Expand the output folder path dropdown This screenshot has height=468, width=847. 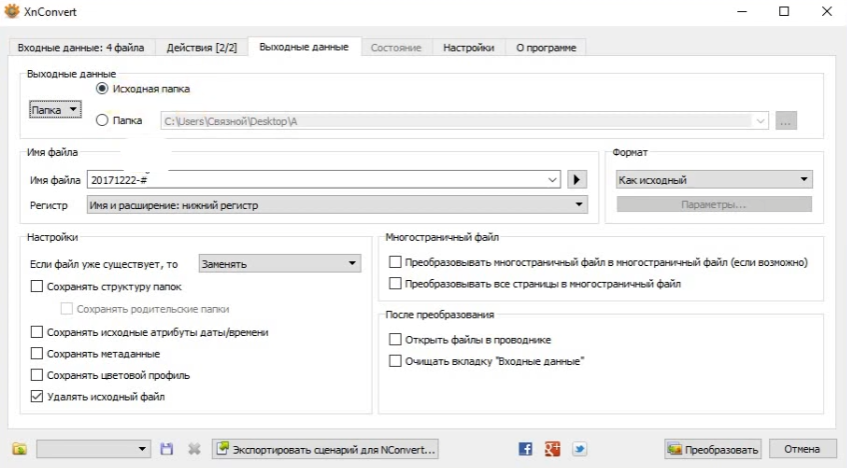(x=760, y=121)
